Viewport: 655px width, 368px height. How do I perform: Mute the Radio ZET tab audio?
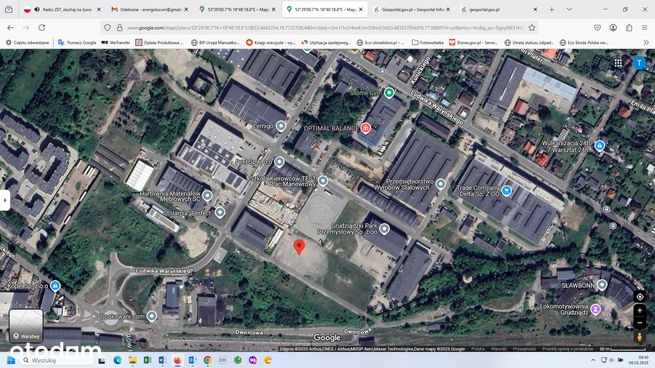(x=37, y=9)
